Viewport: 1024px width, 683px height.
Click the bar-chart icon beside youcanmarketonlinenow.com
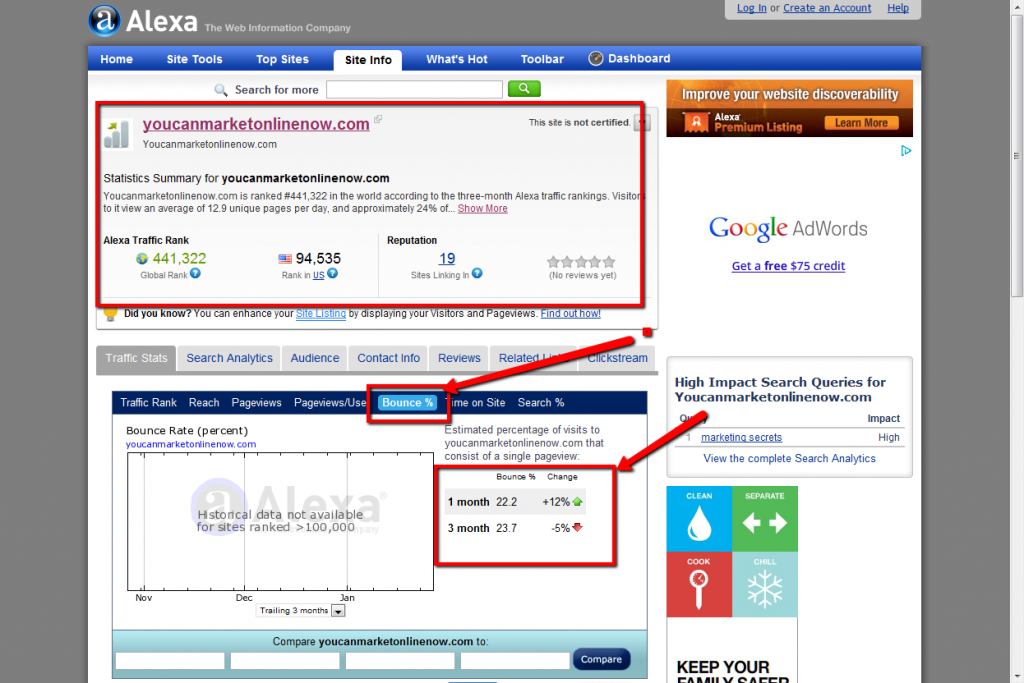[x=117, y=133]
